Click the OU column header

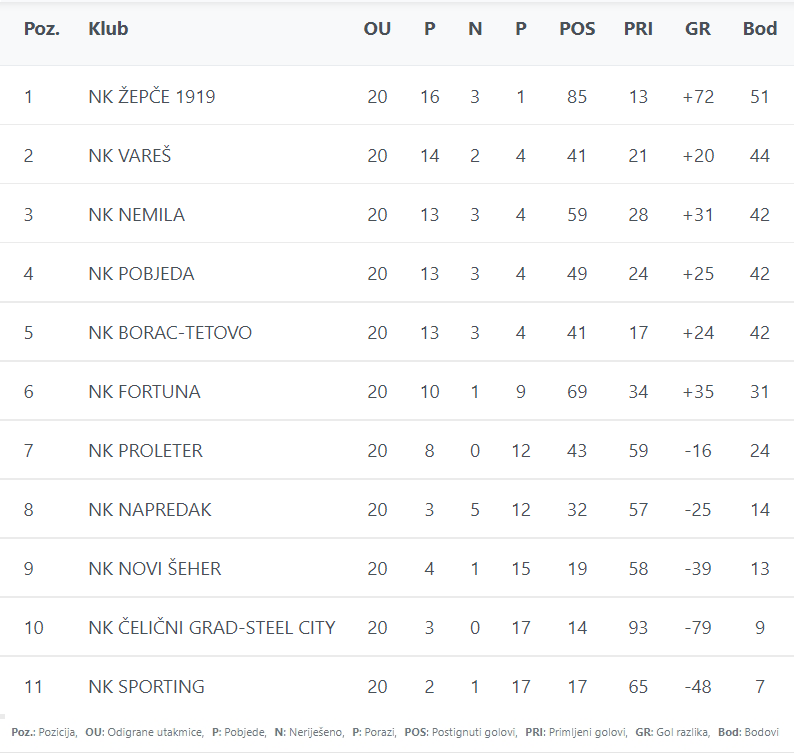pos(377,29)
